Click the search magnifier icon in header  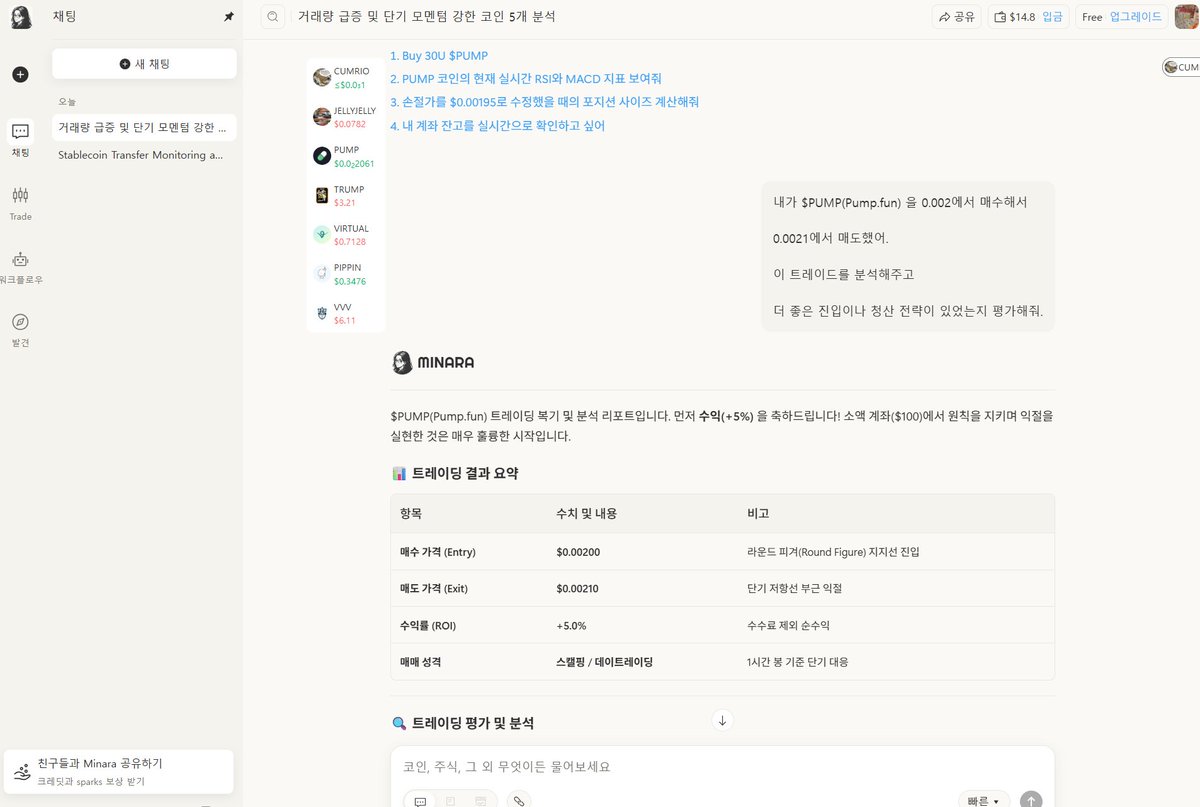click(x=273, y=17)
